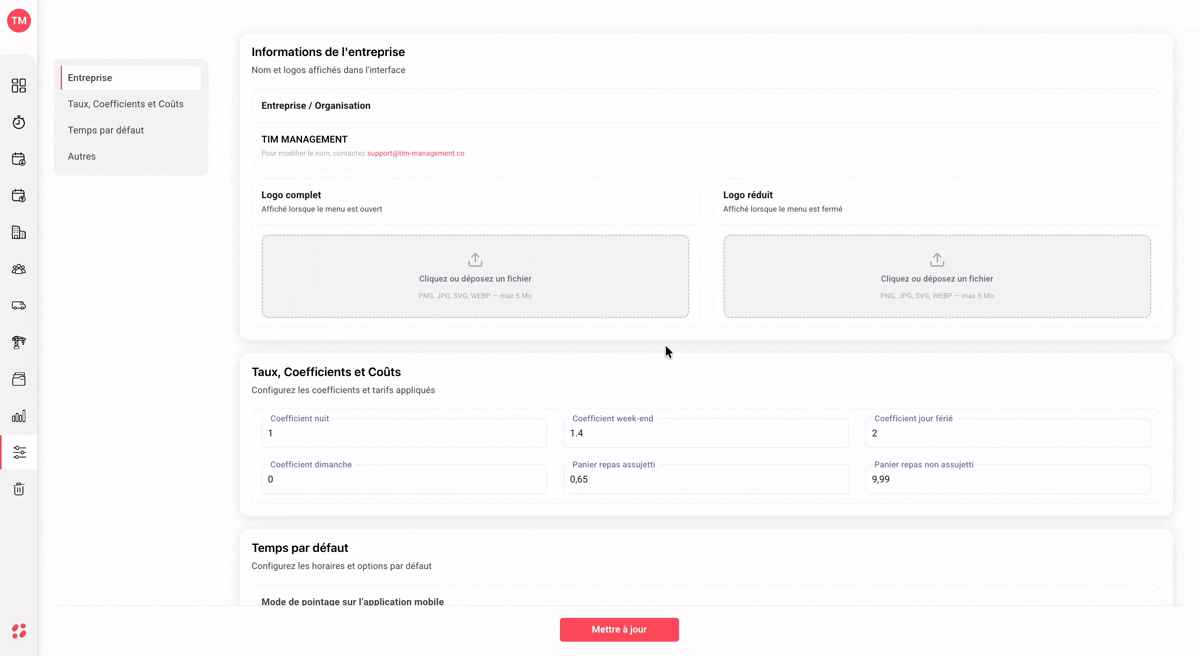Open the building companies icon in the sidebar
1200x656 pixels.
click(19, 232)
